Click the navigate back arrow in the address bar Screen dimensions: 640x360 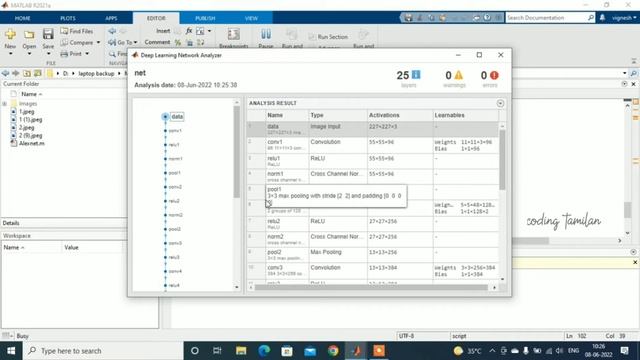5,73
